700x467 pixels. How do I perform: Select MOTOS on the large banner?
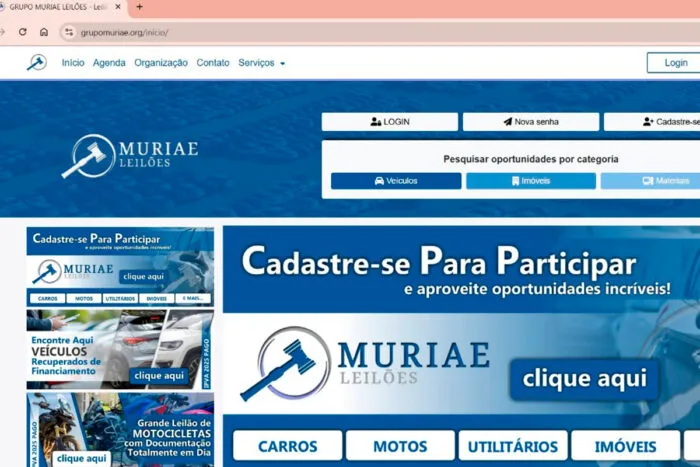point(400,446)
